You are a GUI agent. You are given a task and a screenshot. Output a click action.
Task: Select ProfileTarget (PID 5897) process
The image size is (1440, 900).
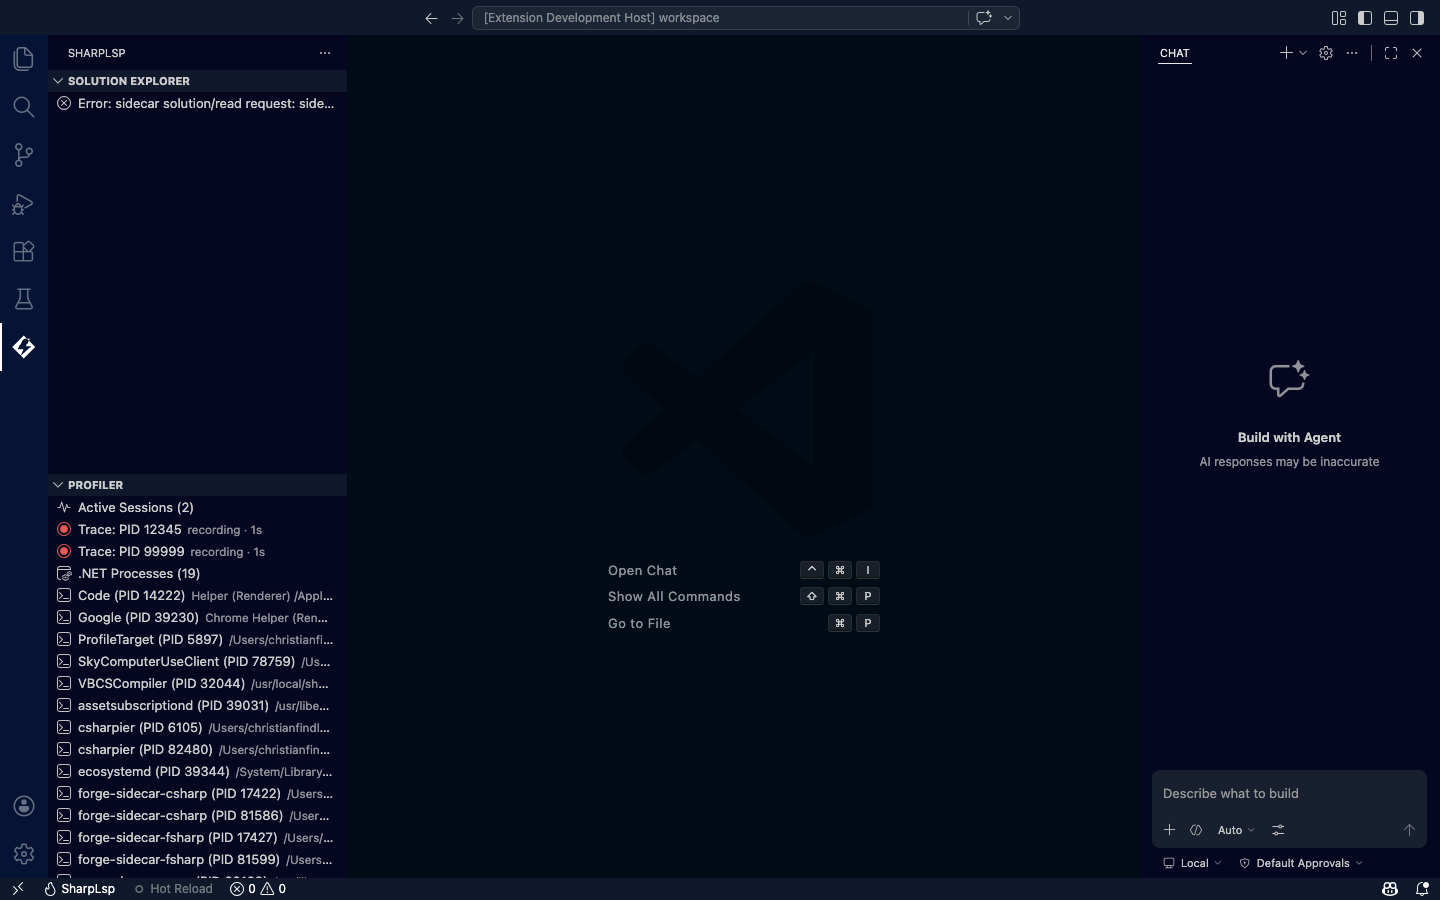coord(197,639)
